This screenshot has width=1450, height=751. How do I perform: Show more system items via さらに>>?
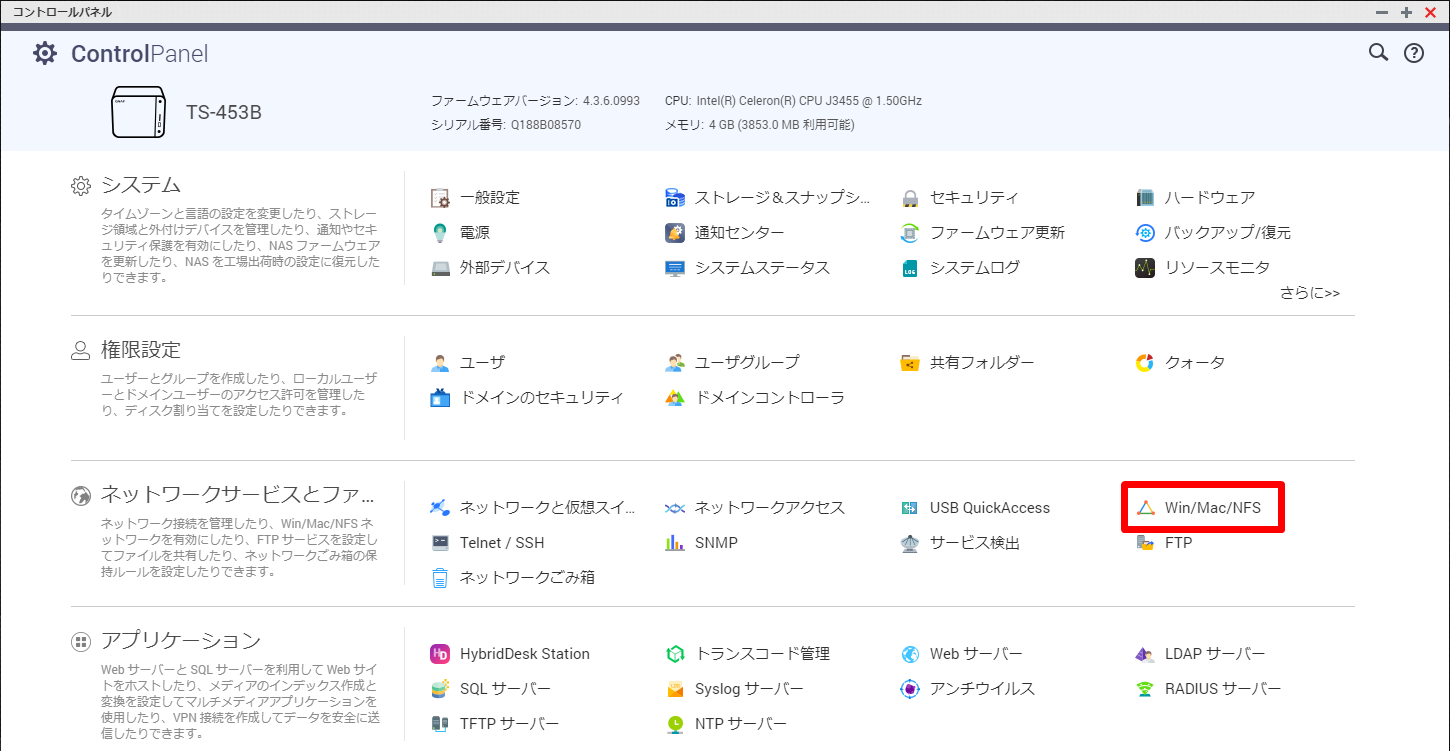click(x=1310, y=293)
